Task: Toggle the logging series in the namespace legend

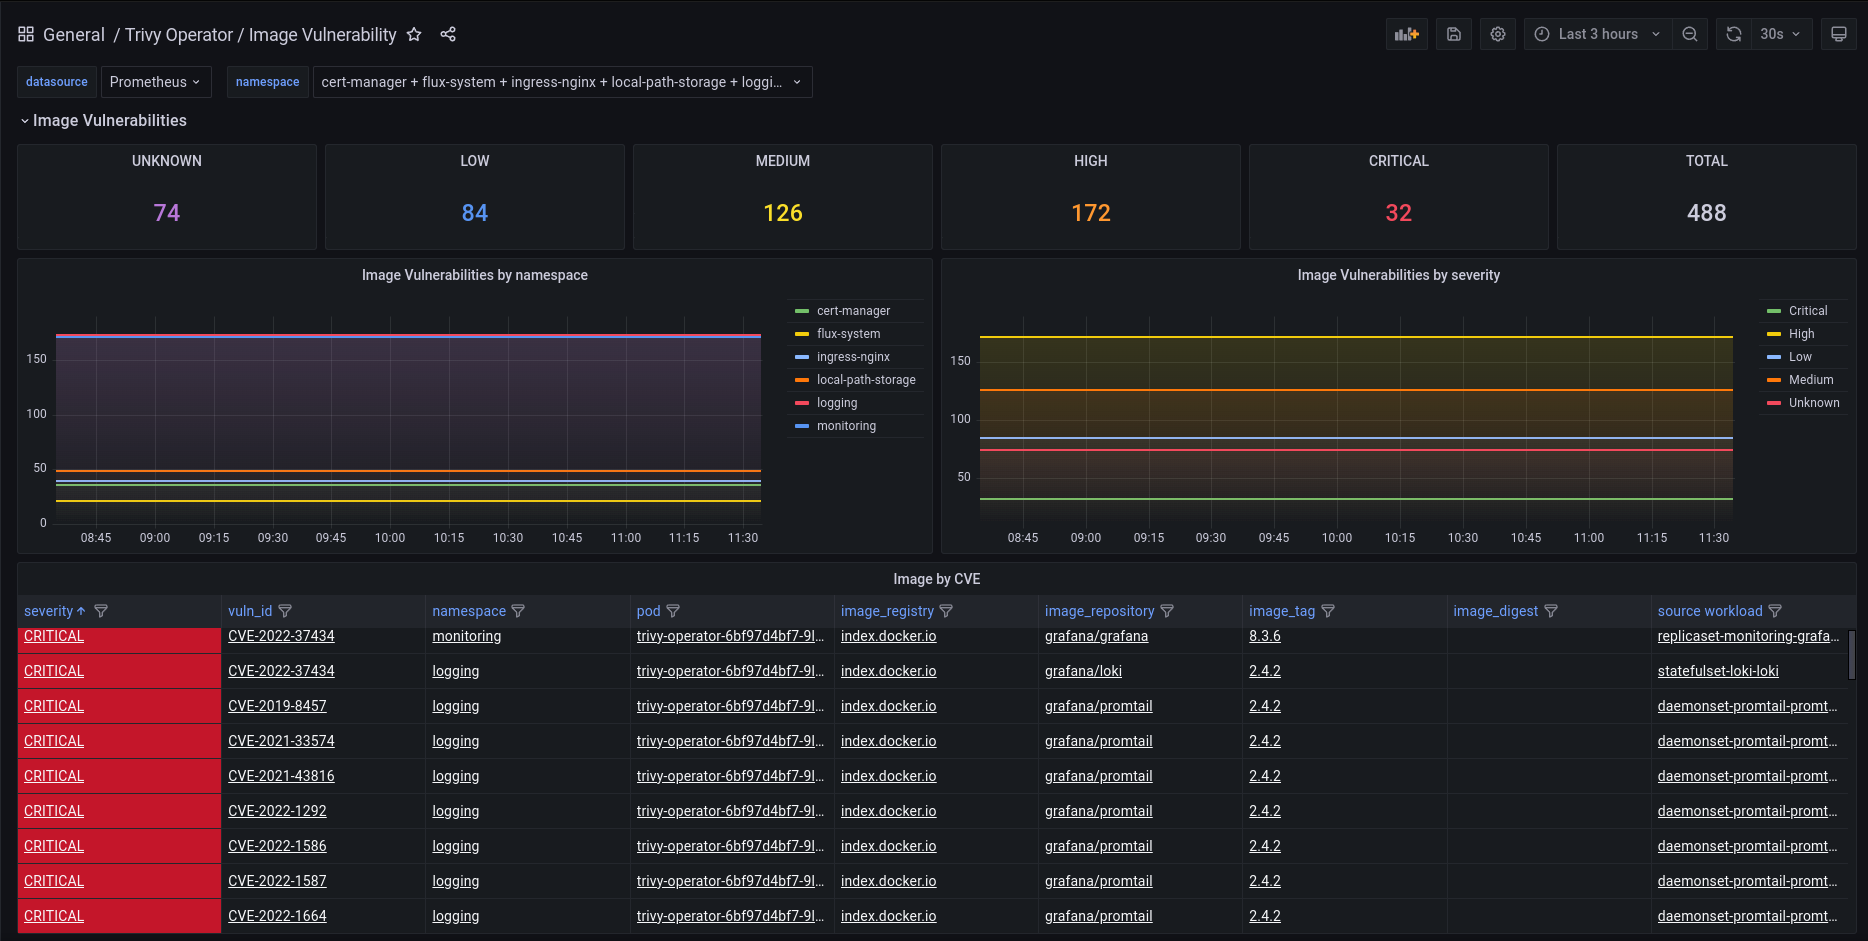Action: [x=836, y=403]
